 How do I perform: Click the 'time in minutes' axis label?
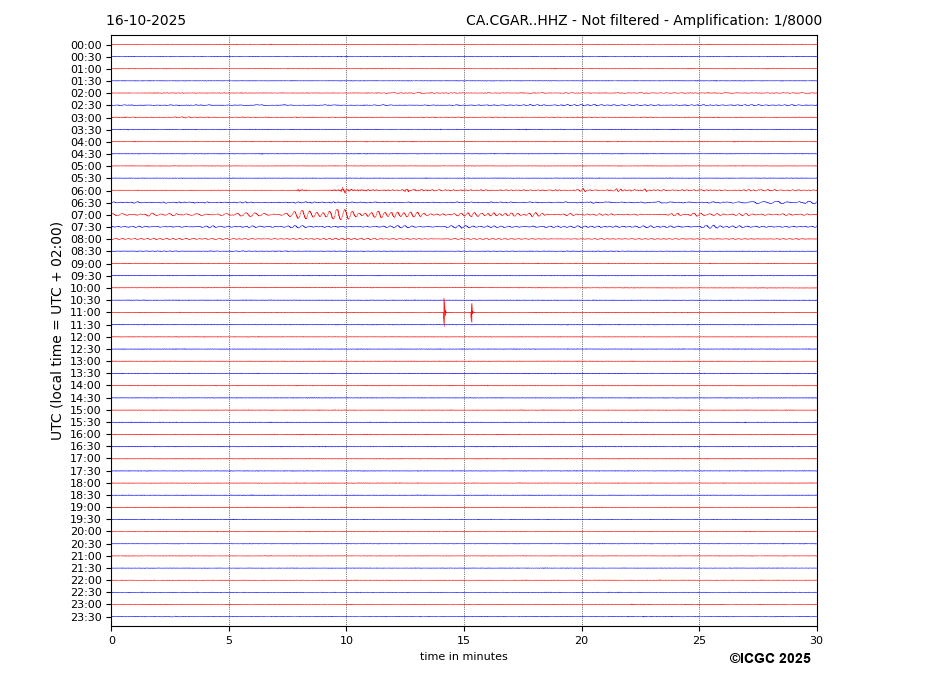pyautogui.click(x=463, y=657)
